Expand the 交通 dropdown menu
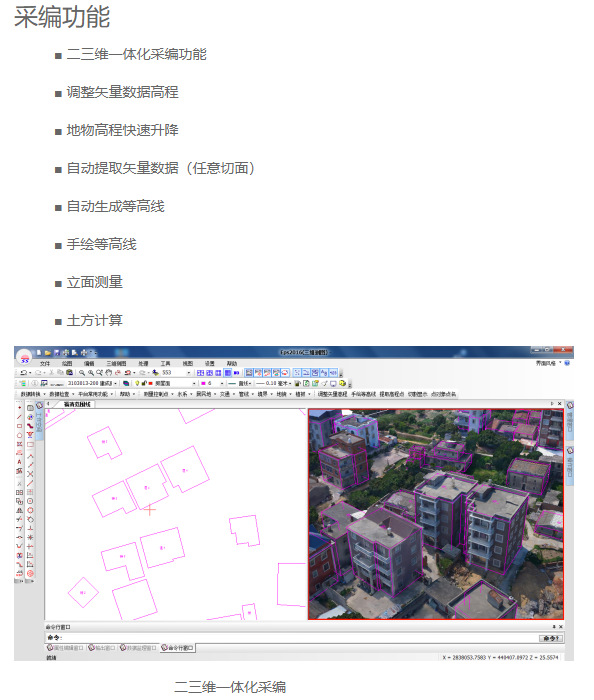 coord(227,394)
